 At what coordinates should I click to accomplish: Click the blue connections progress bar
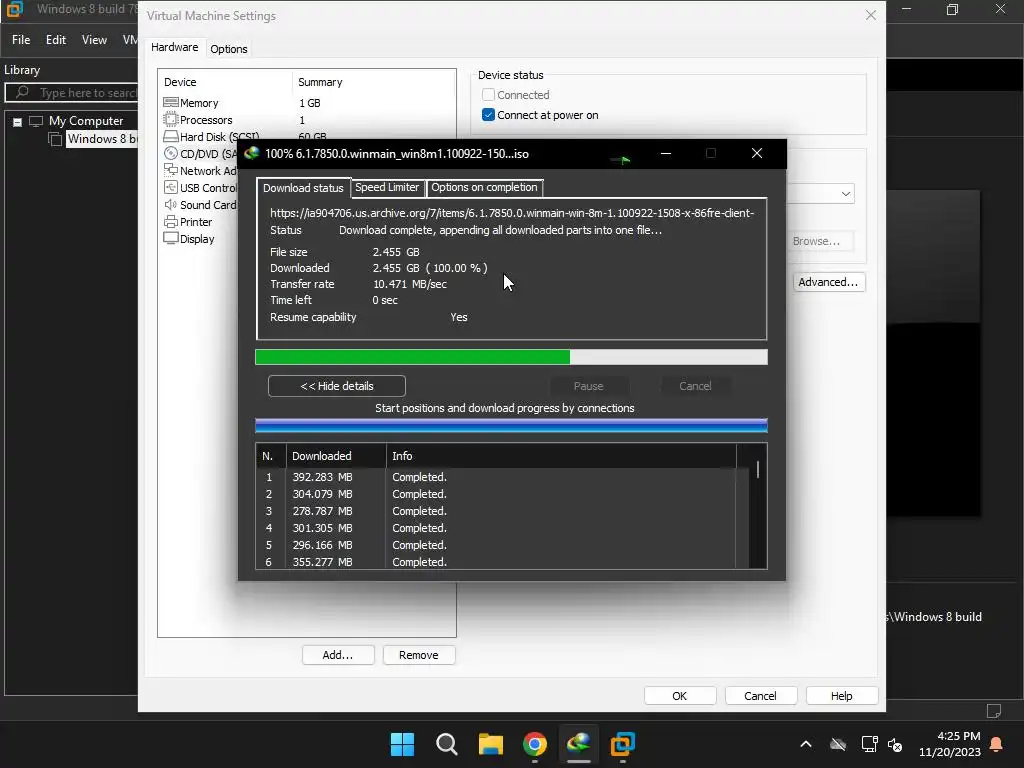pos(511,426)
